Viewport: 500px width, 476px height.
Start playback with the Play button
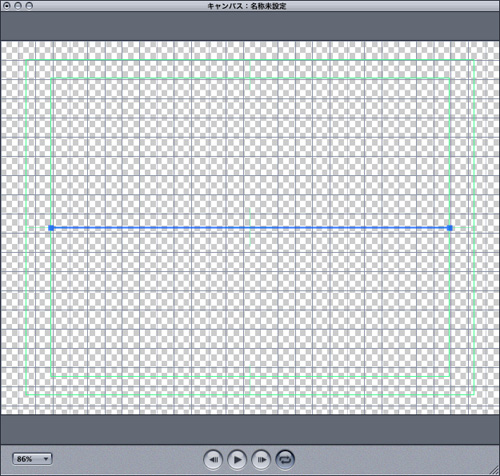pos(237,460)
